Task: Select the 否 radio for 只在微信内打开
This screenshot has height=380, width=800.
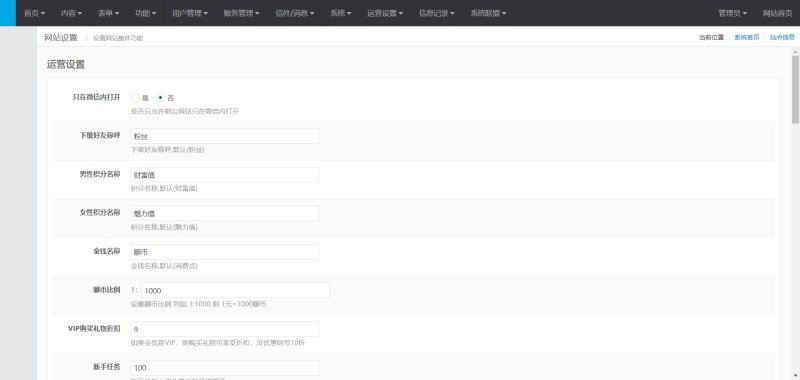Action: click(x=161, y=97)
